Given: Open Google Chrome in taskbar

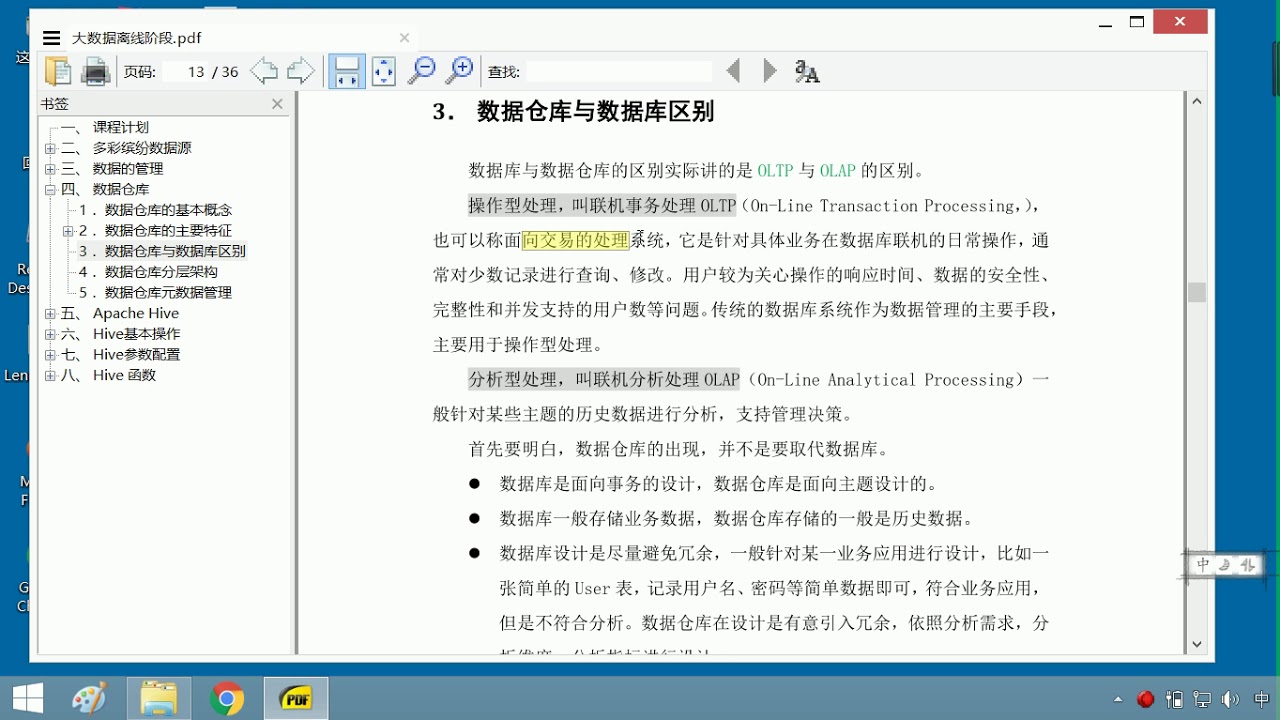Looking at the screenshot, I should coord(227,698).
